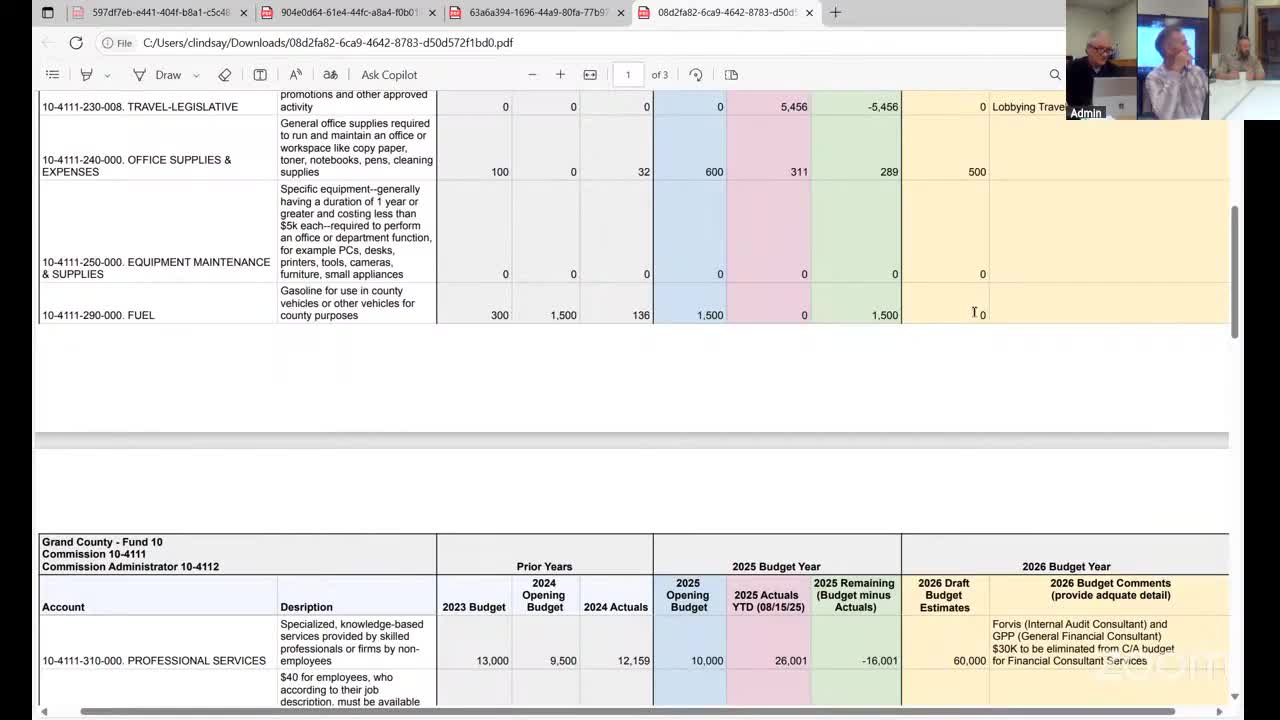
Task: Toggle fit to width view
Action: [590, 75]
